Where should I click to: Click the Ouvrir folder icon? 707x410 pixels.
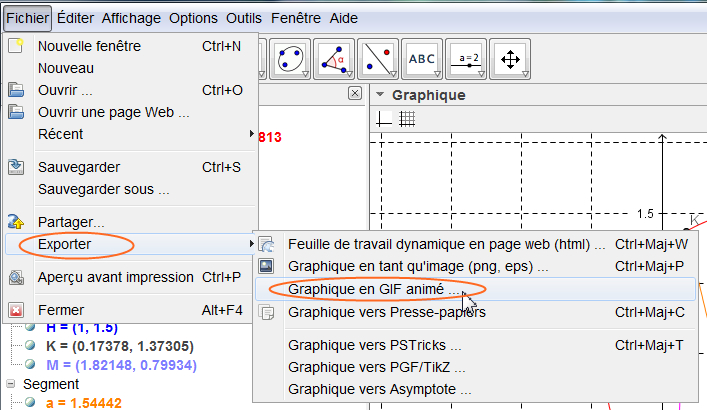pos(16,90)
